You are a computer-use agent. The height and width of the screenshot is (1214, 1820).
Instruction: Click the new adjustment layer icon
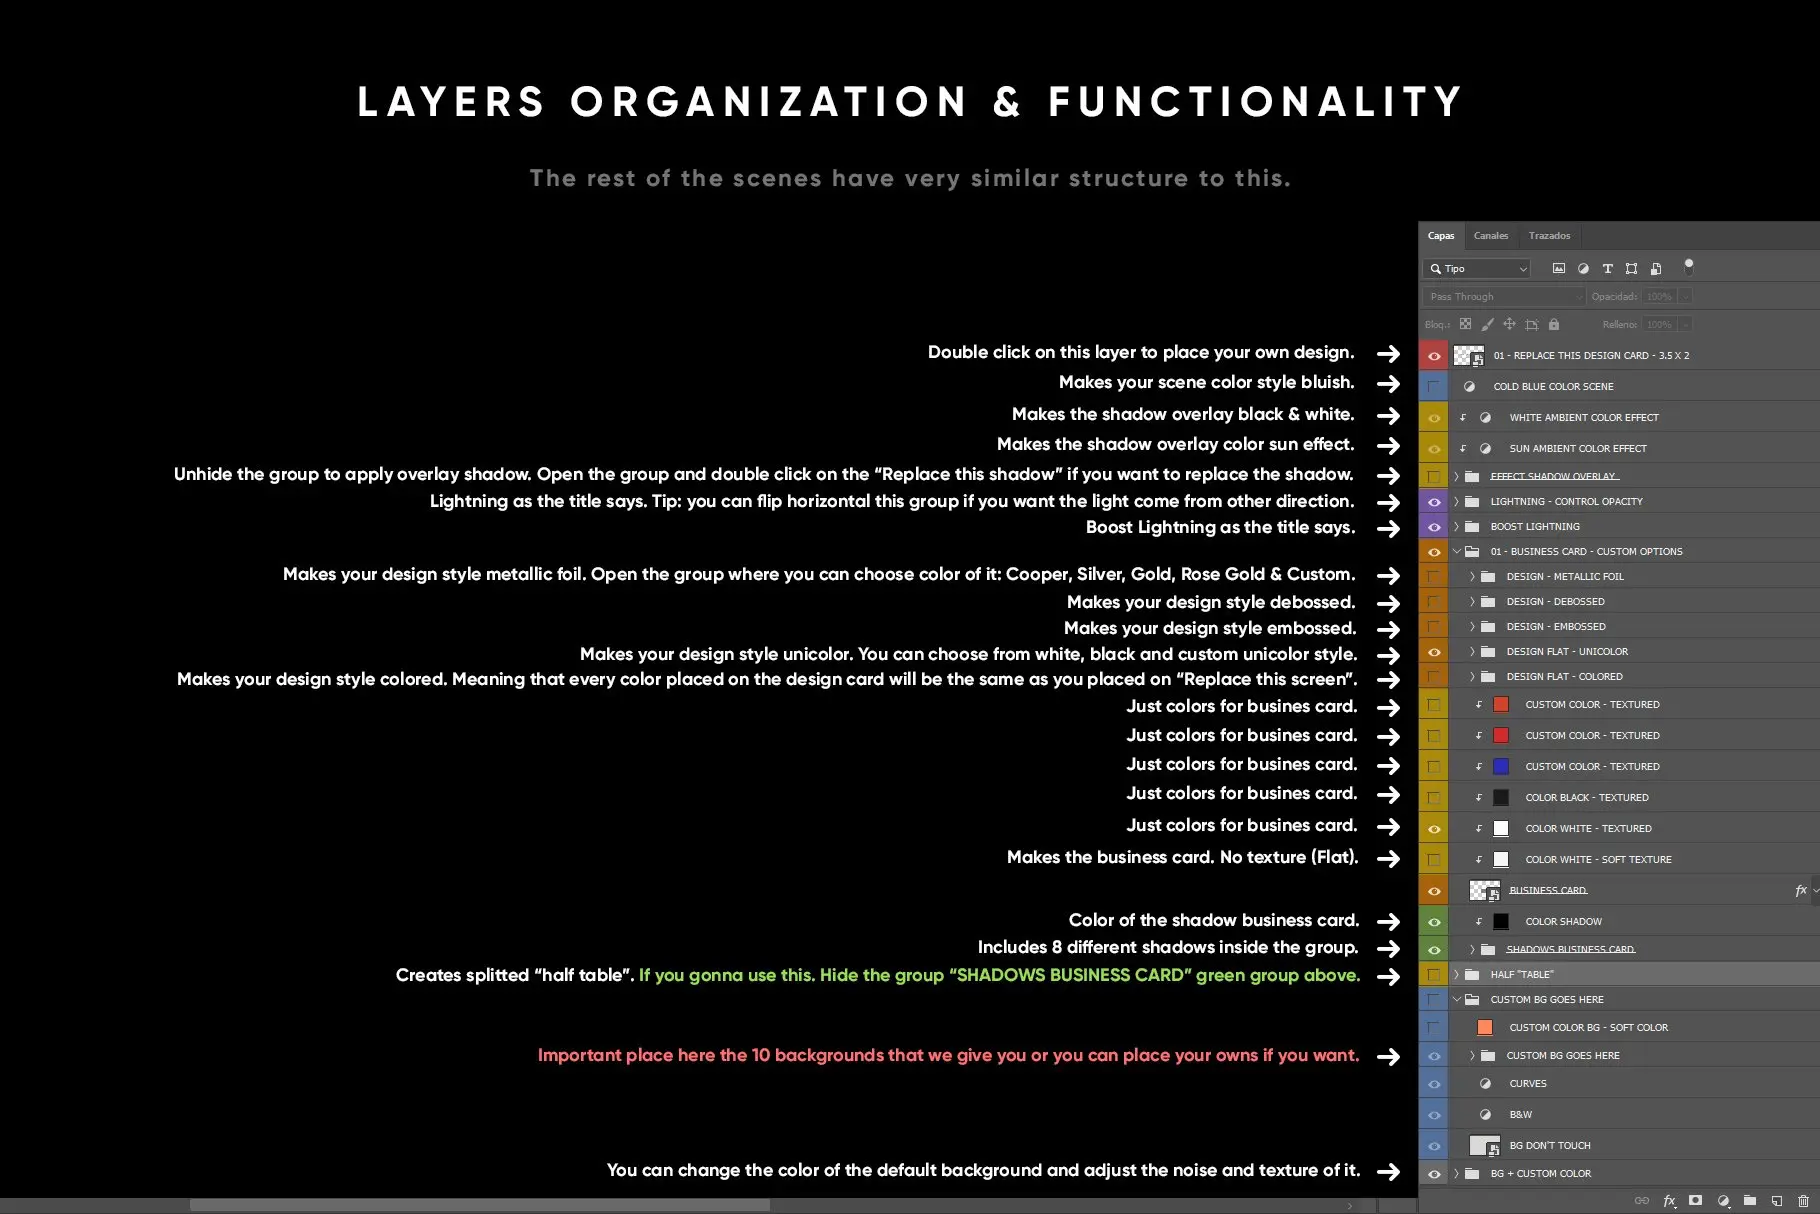[x=1722, y=1201]
